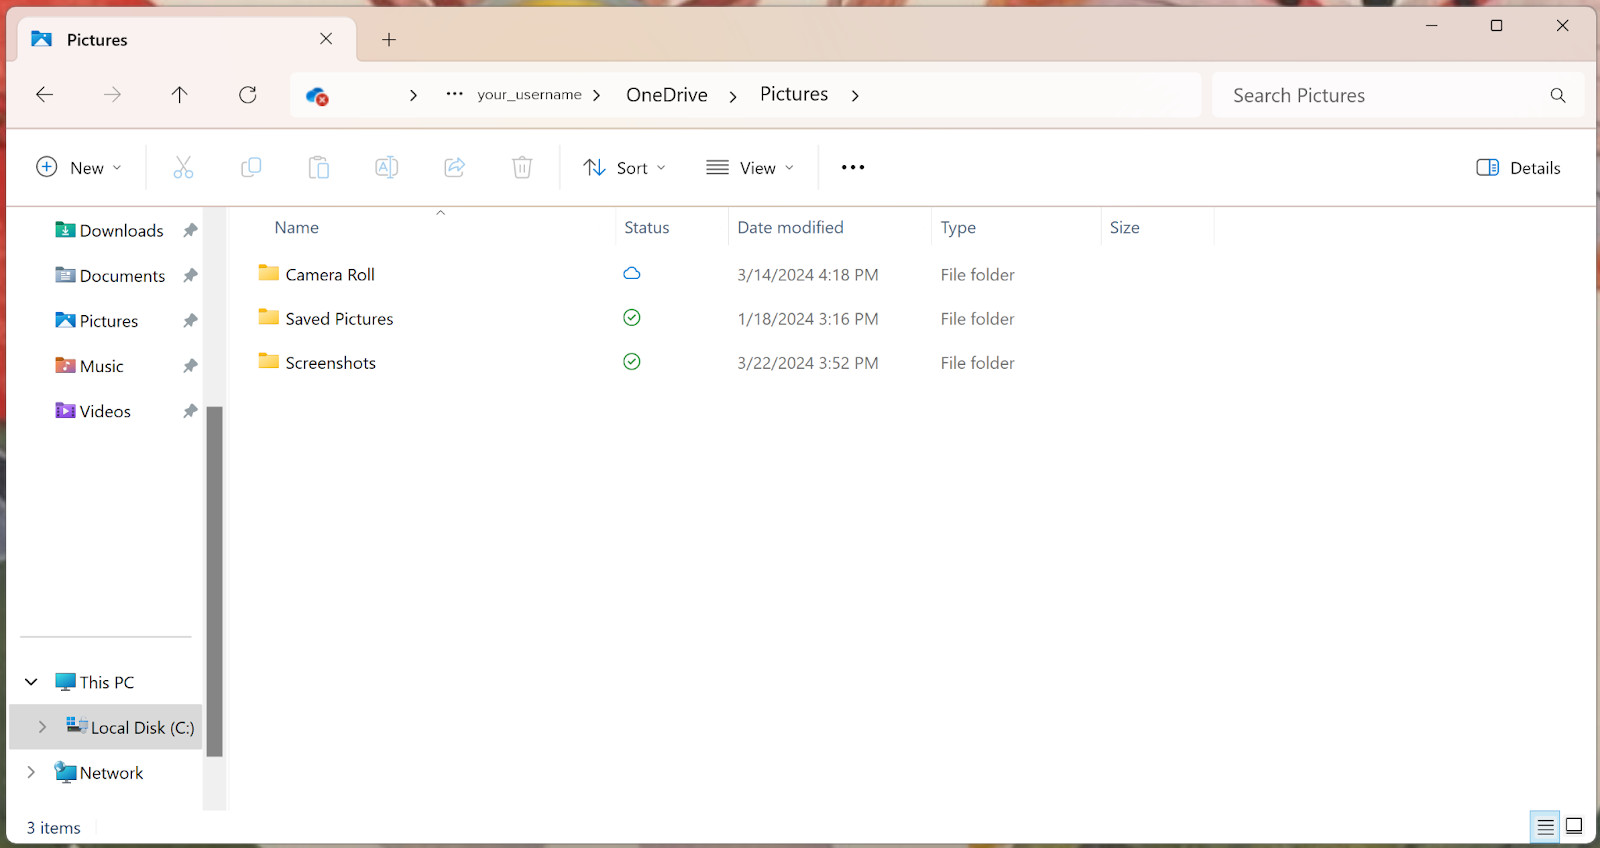Select the Camera Roll folder name
The height and width of the screenshot is (848, 1600).
pos(330,275)
